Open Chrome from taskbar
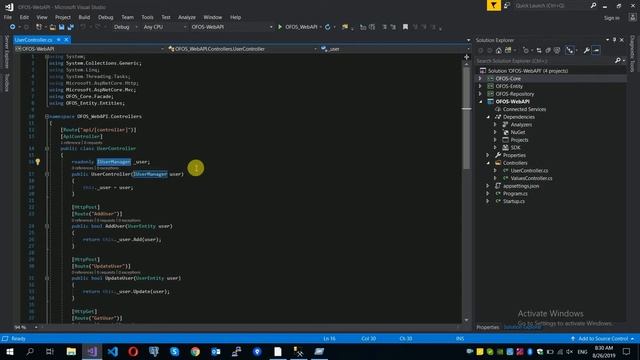This screenshot has height=360, width=640. pos(195,351)
